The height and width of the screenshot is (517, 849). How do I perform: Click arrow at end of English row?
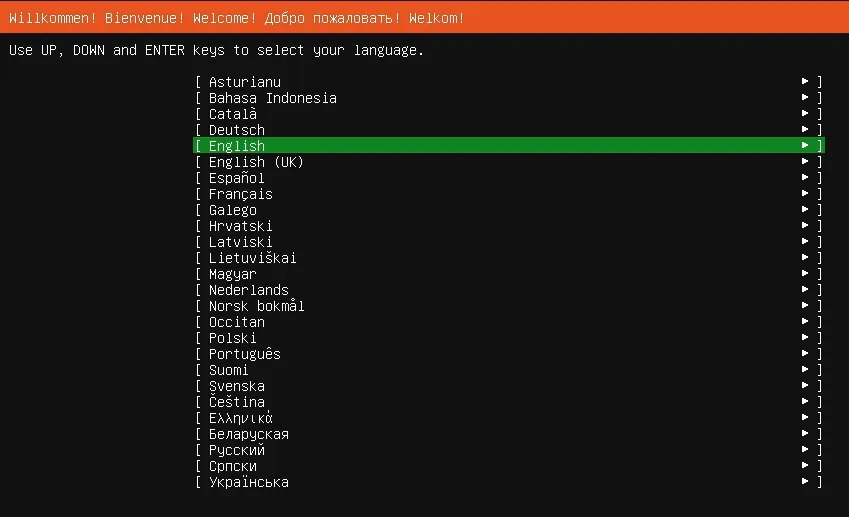(x=805, y=145)
